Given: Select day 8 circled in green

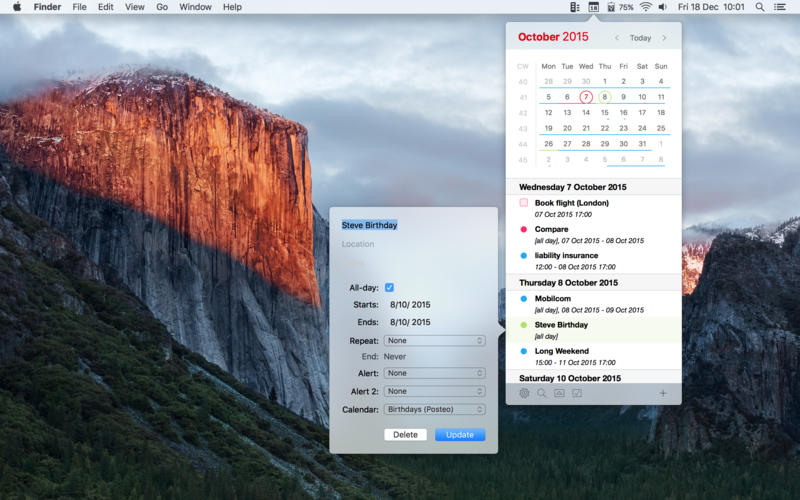Looking at the screenshot, I should point(605,97).
